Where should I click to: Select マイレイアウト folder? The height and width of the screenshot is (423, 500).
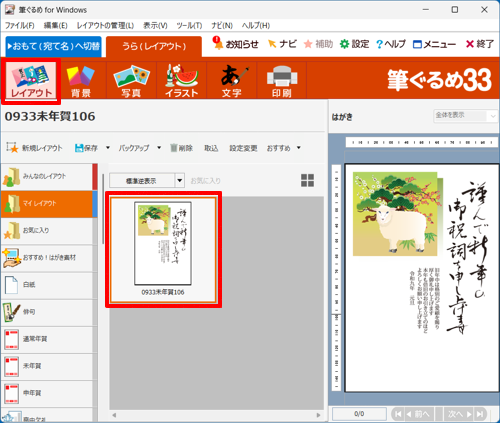47,204
